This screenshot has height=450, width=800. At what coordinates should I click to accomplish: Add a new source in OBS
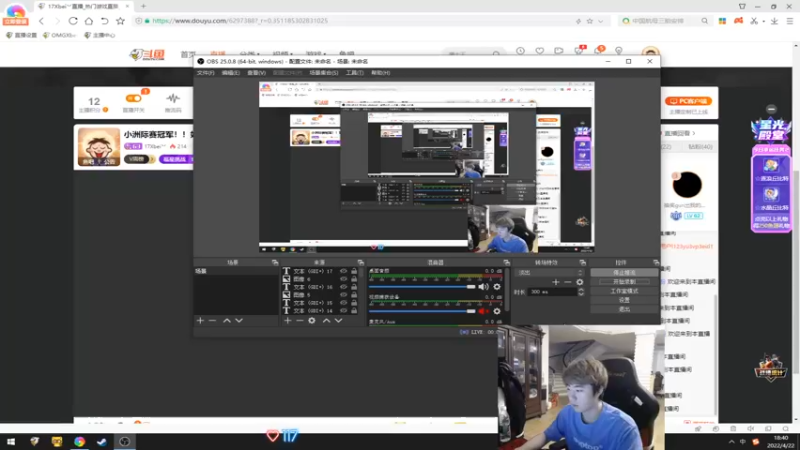pyautogui.click(x=287, y=320)
